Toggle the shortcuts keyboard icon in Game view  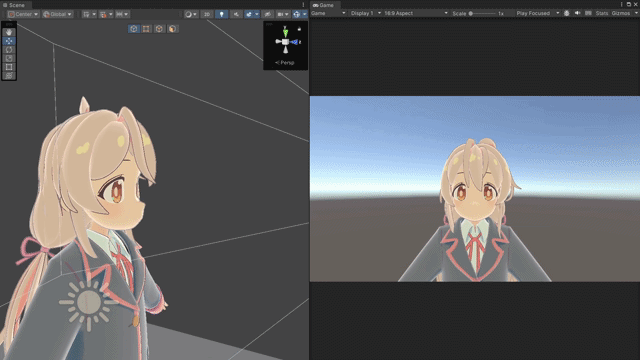[588, 13]
